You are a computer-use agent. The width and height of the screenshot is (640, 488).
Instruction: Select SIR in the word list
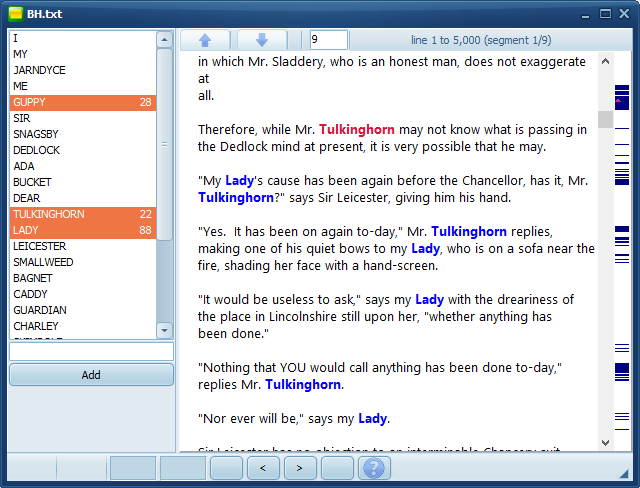[x=83, y=118]
